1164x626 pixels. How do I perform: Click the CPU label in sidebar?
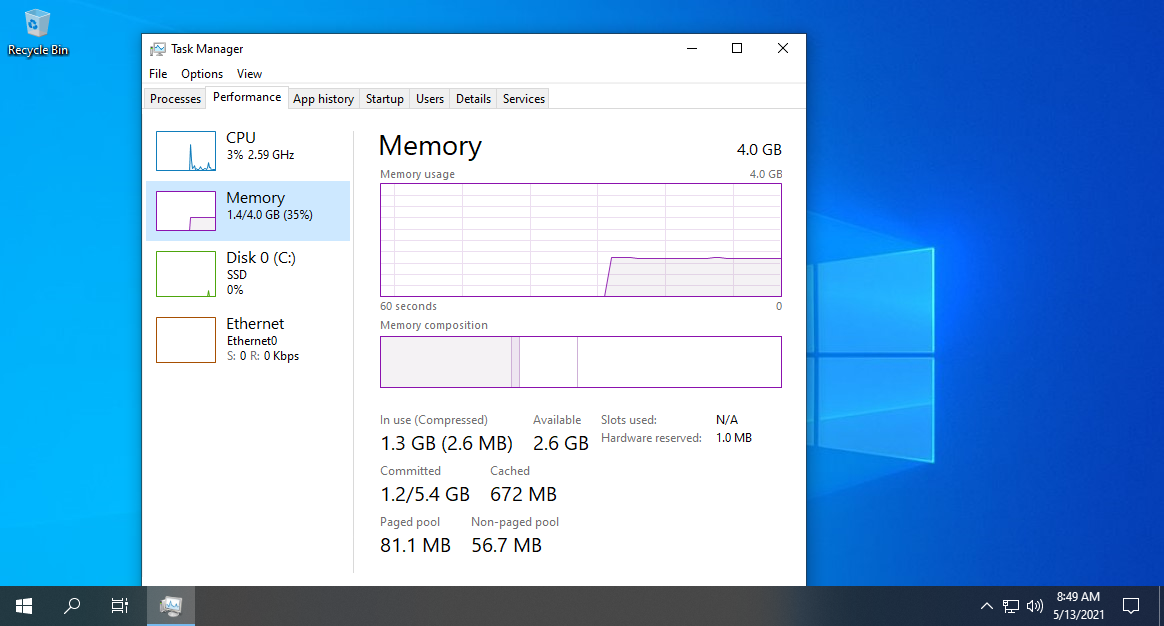pyautogui.click(x=241, y=138)
